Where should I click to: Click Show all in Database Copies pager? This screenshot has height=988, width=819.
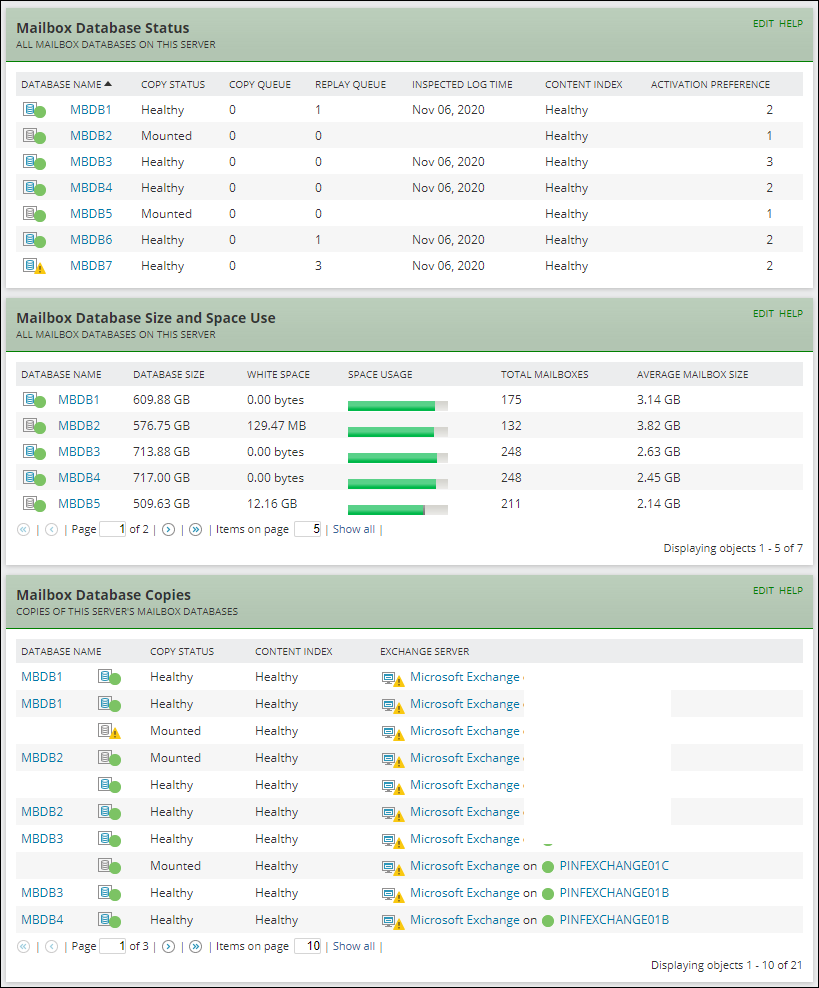(x=353, y=946)
